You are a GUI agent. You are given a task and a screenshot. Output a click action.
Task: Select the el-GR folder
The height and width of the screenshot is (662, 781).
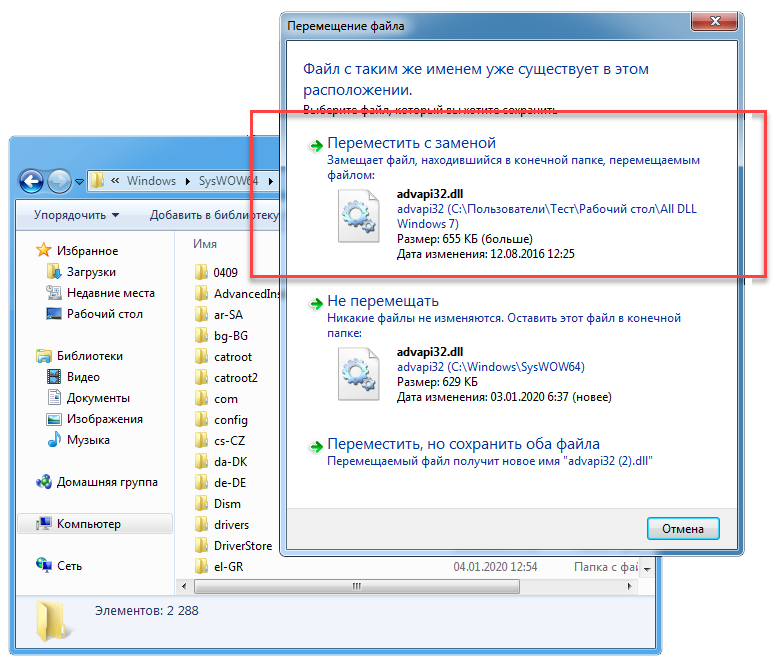click(x=228, y=566)
